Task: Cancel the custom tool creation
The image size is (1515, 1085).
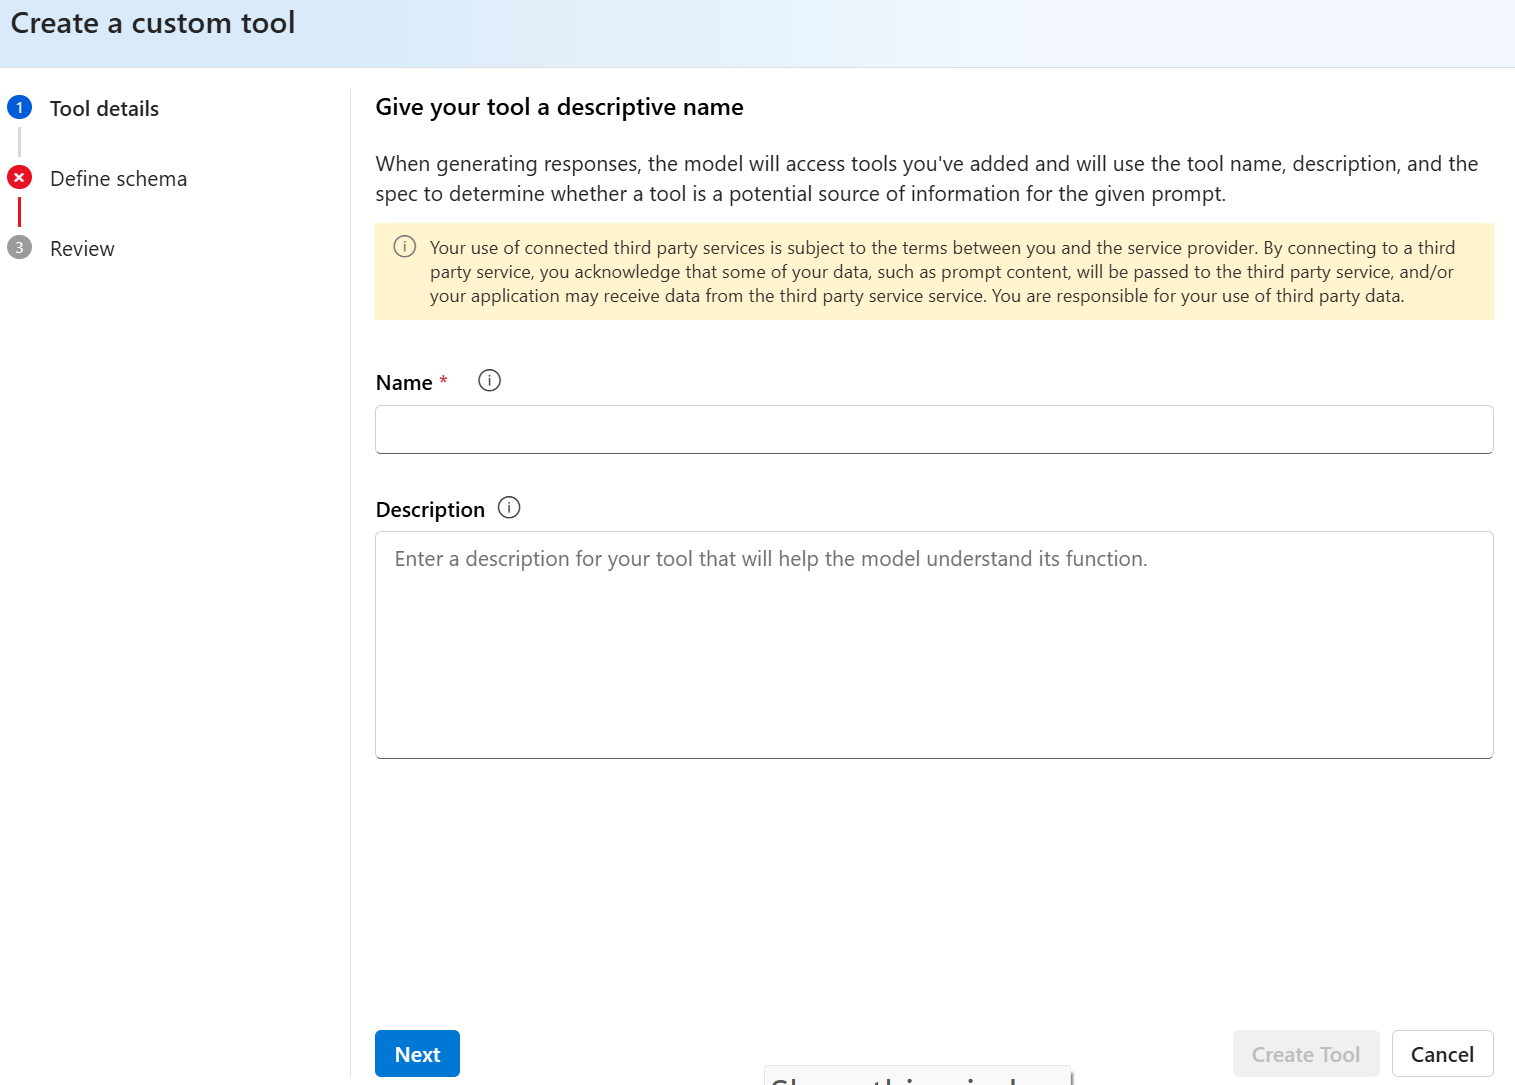Action: (x=1442, y=1054)
